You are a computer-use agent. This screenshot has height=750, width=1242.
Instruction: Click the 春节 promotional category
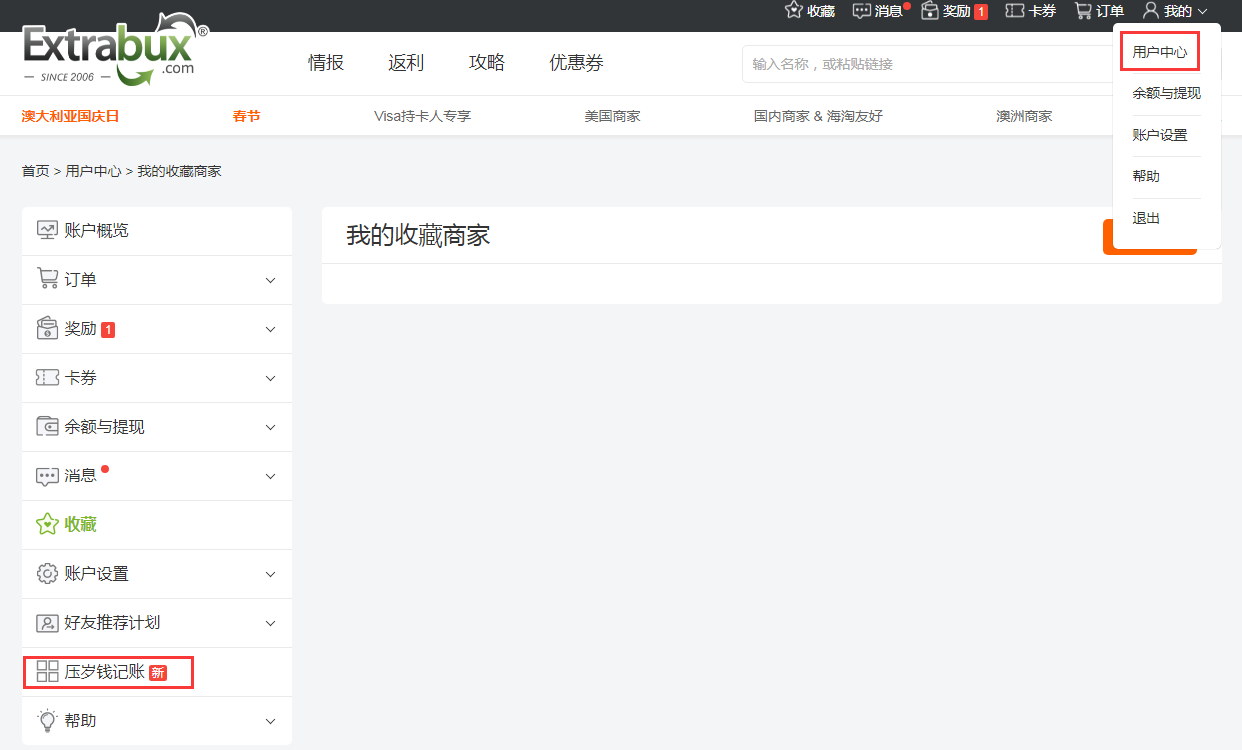click(x=246, y=115)
